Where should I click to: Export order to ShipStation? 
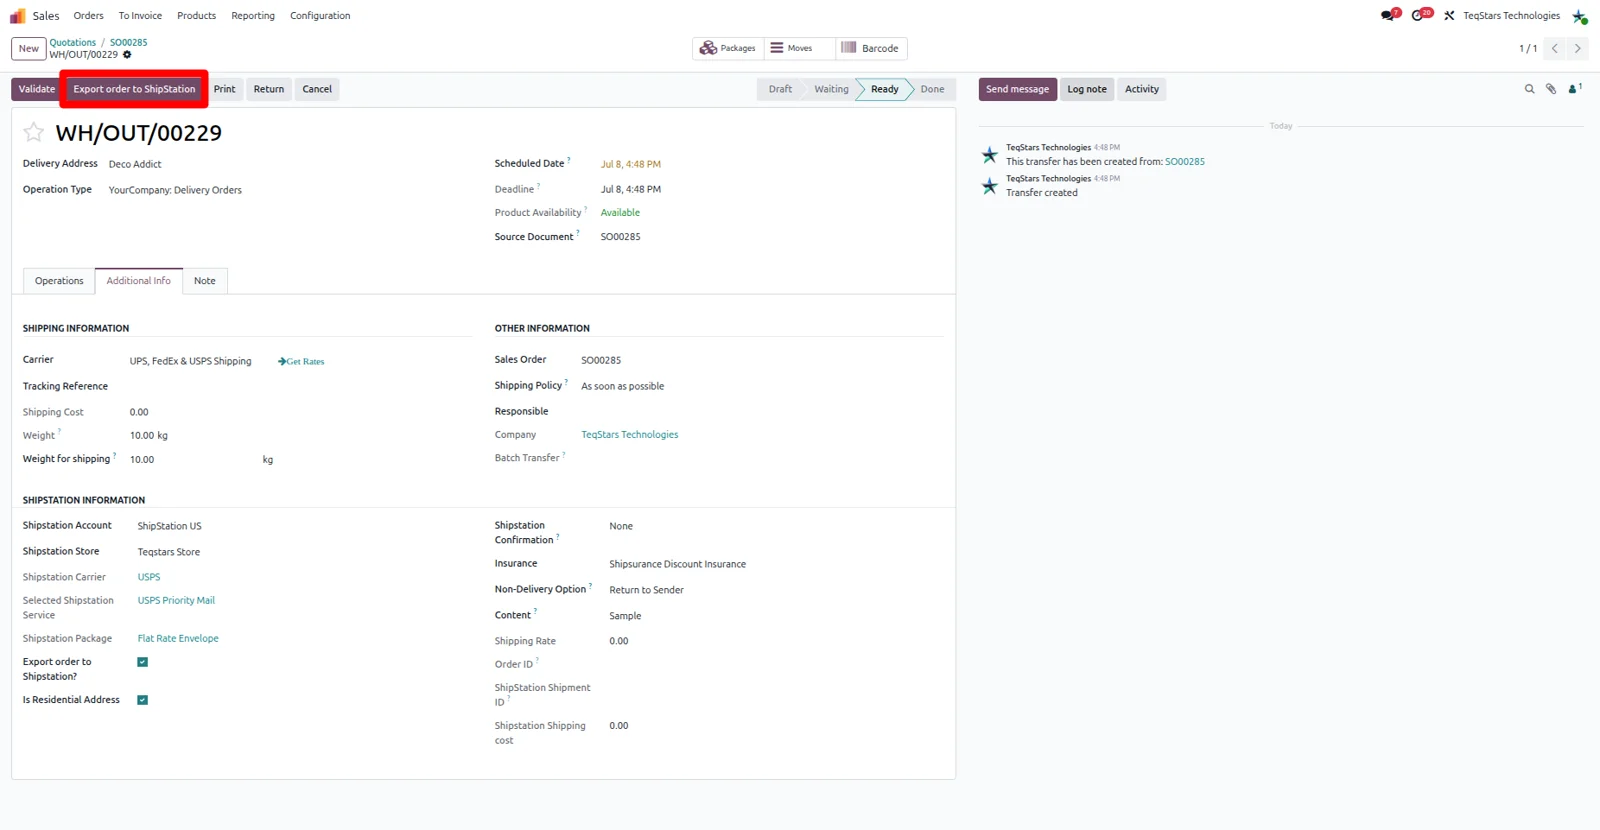coord(134,89)
